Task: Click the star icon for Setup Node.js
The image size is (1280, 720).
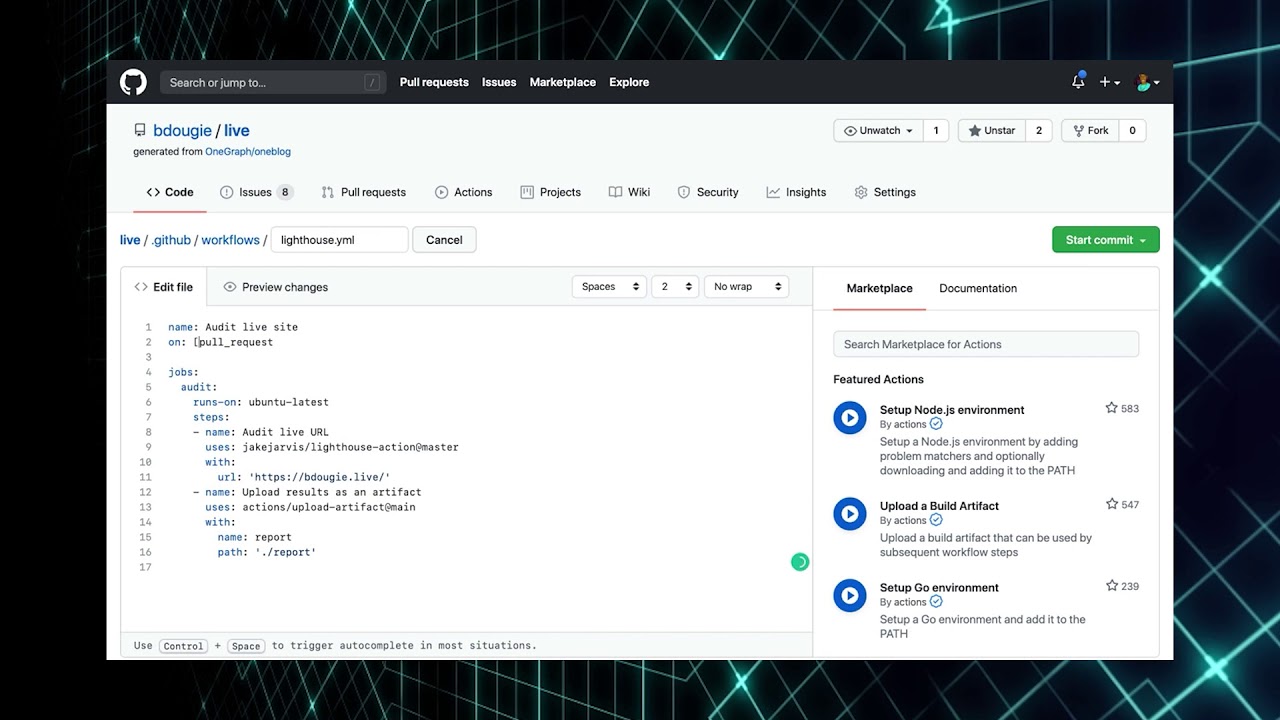Action: pyautogui.click(x=1111, y=408)
